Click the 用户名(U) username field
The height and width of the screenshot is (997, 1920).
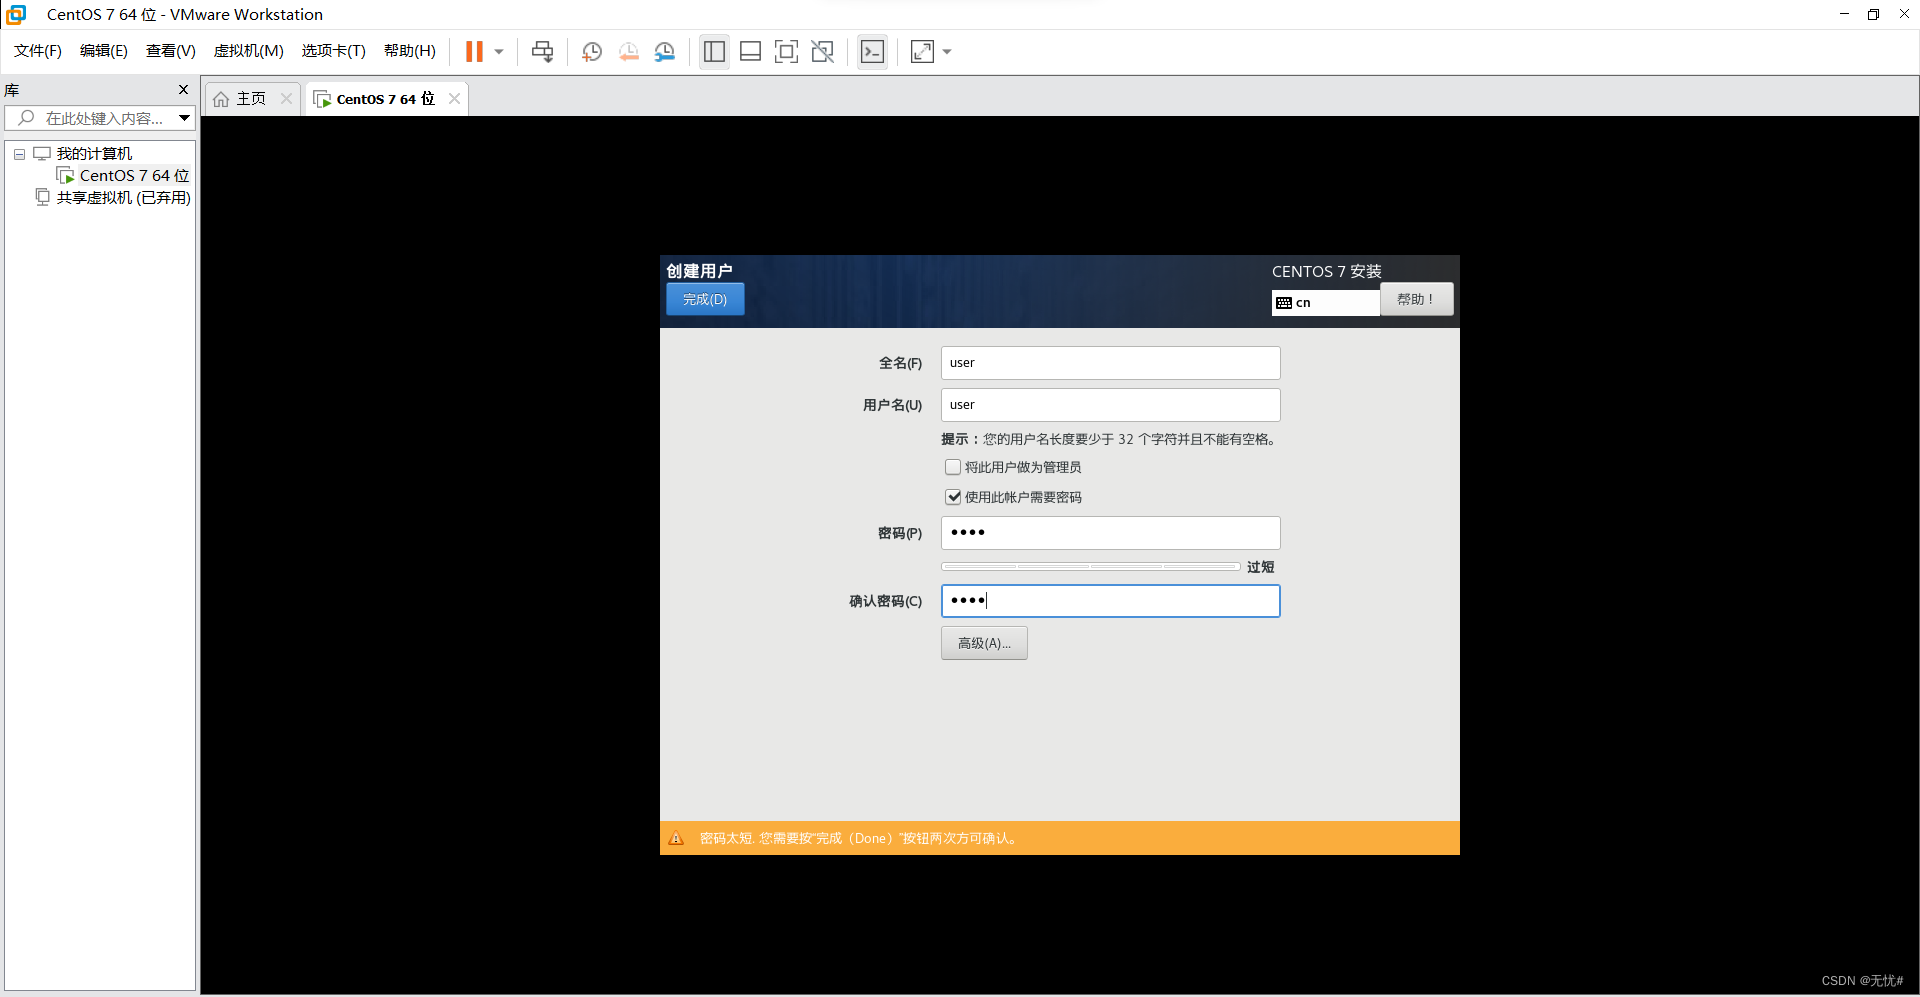1110,405
